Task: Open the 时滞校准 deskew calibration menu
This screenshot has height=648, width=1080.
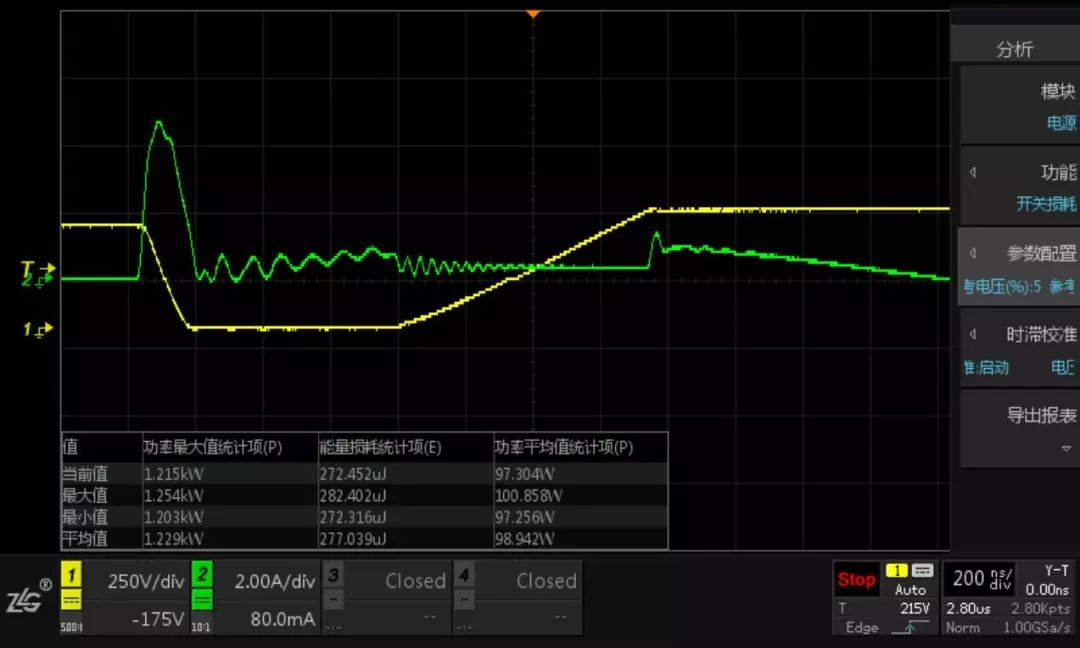Action: click(x=1020, y=349)
